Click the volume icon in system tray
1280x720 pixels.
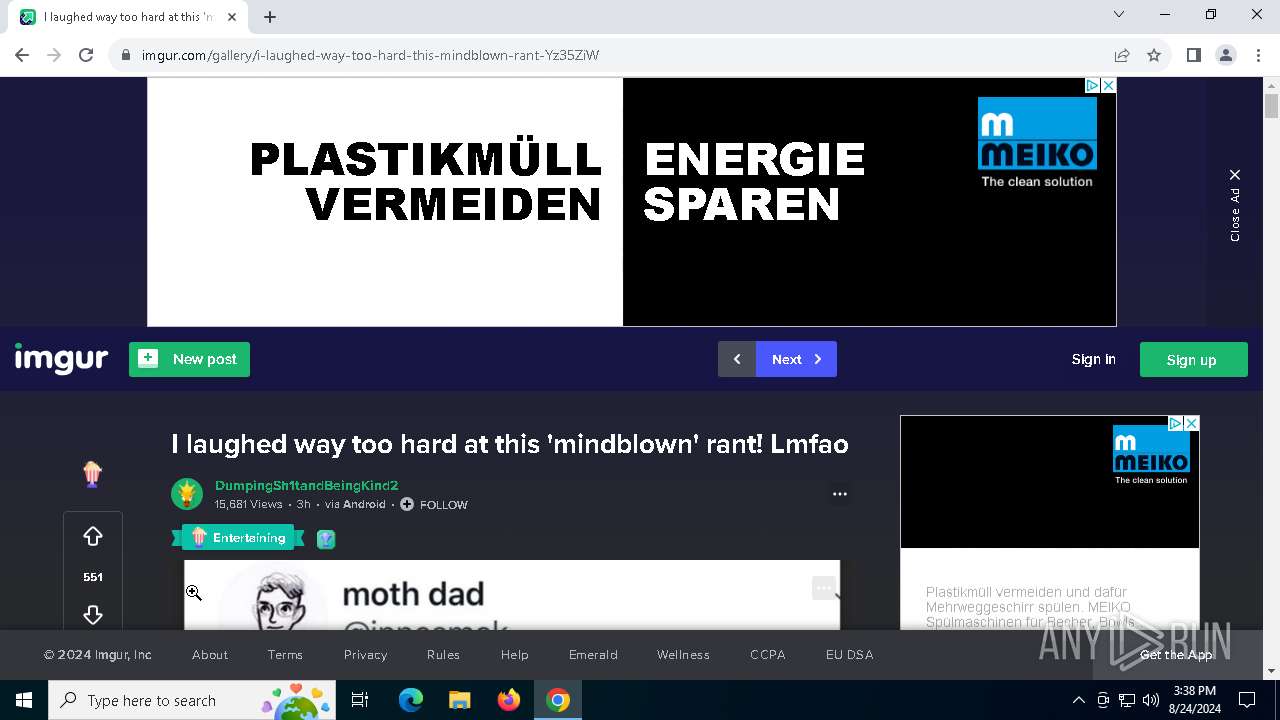tap(1150, 700)
